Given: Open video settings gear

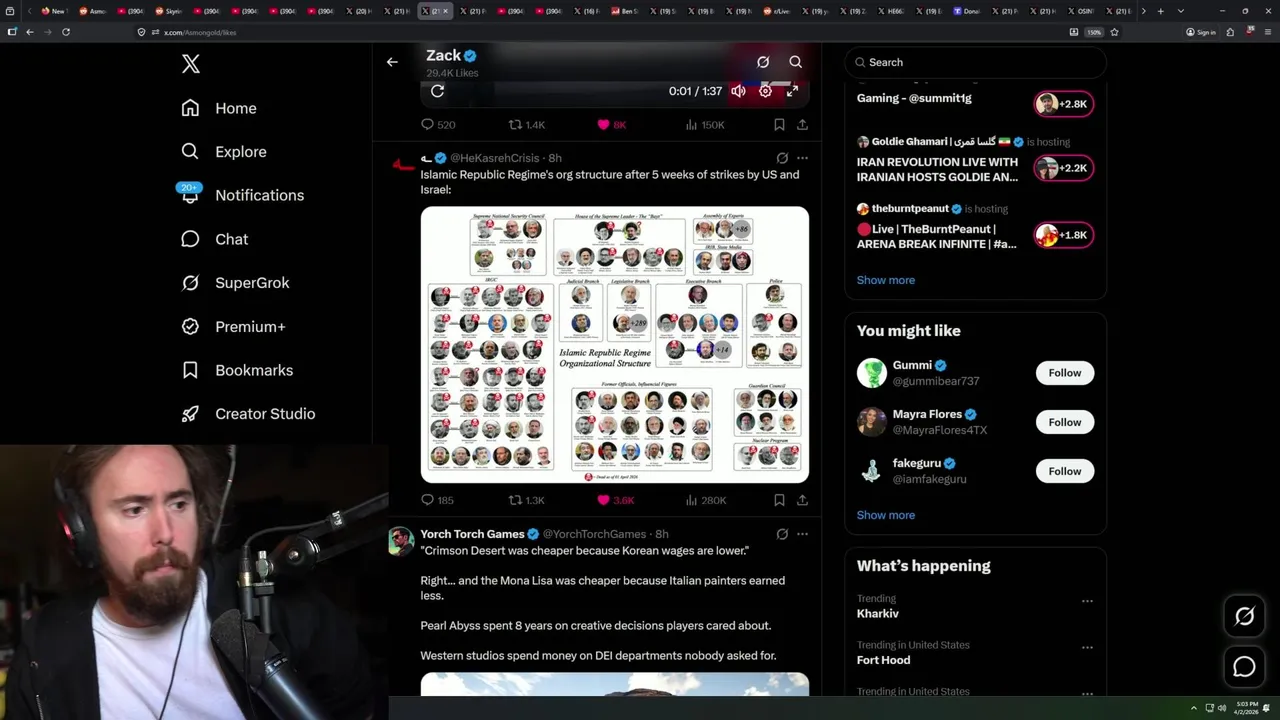Looking at the screenshot, I should pos(765,91).
